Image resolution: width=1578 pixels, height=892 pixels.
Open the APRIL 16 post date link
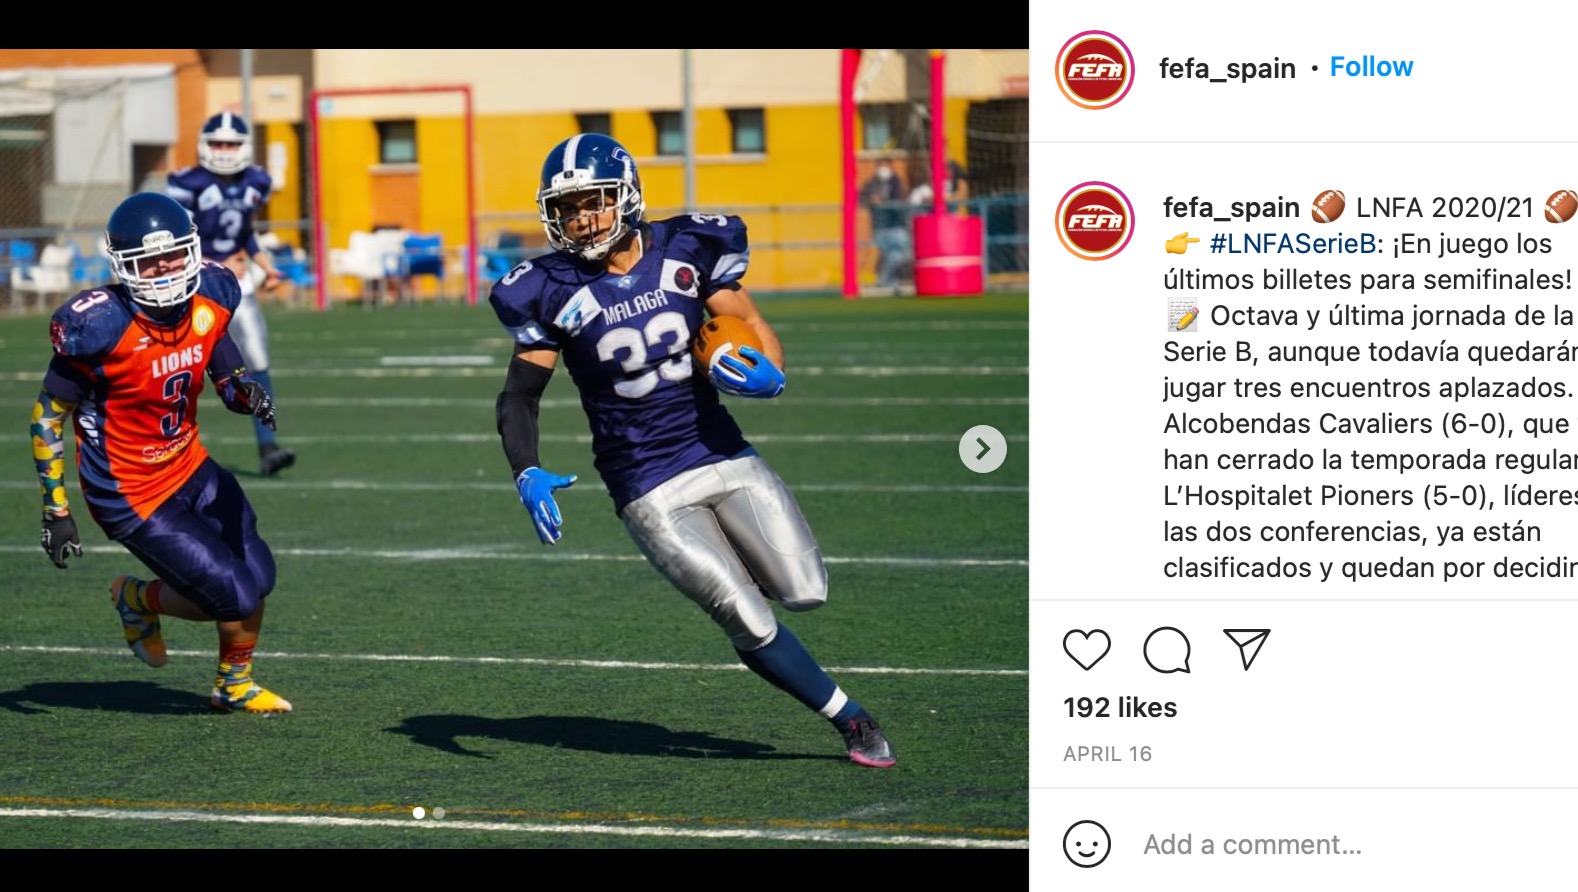tap(1107, 754)
